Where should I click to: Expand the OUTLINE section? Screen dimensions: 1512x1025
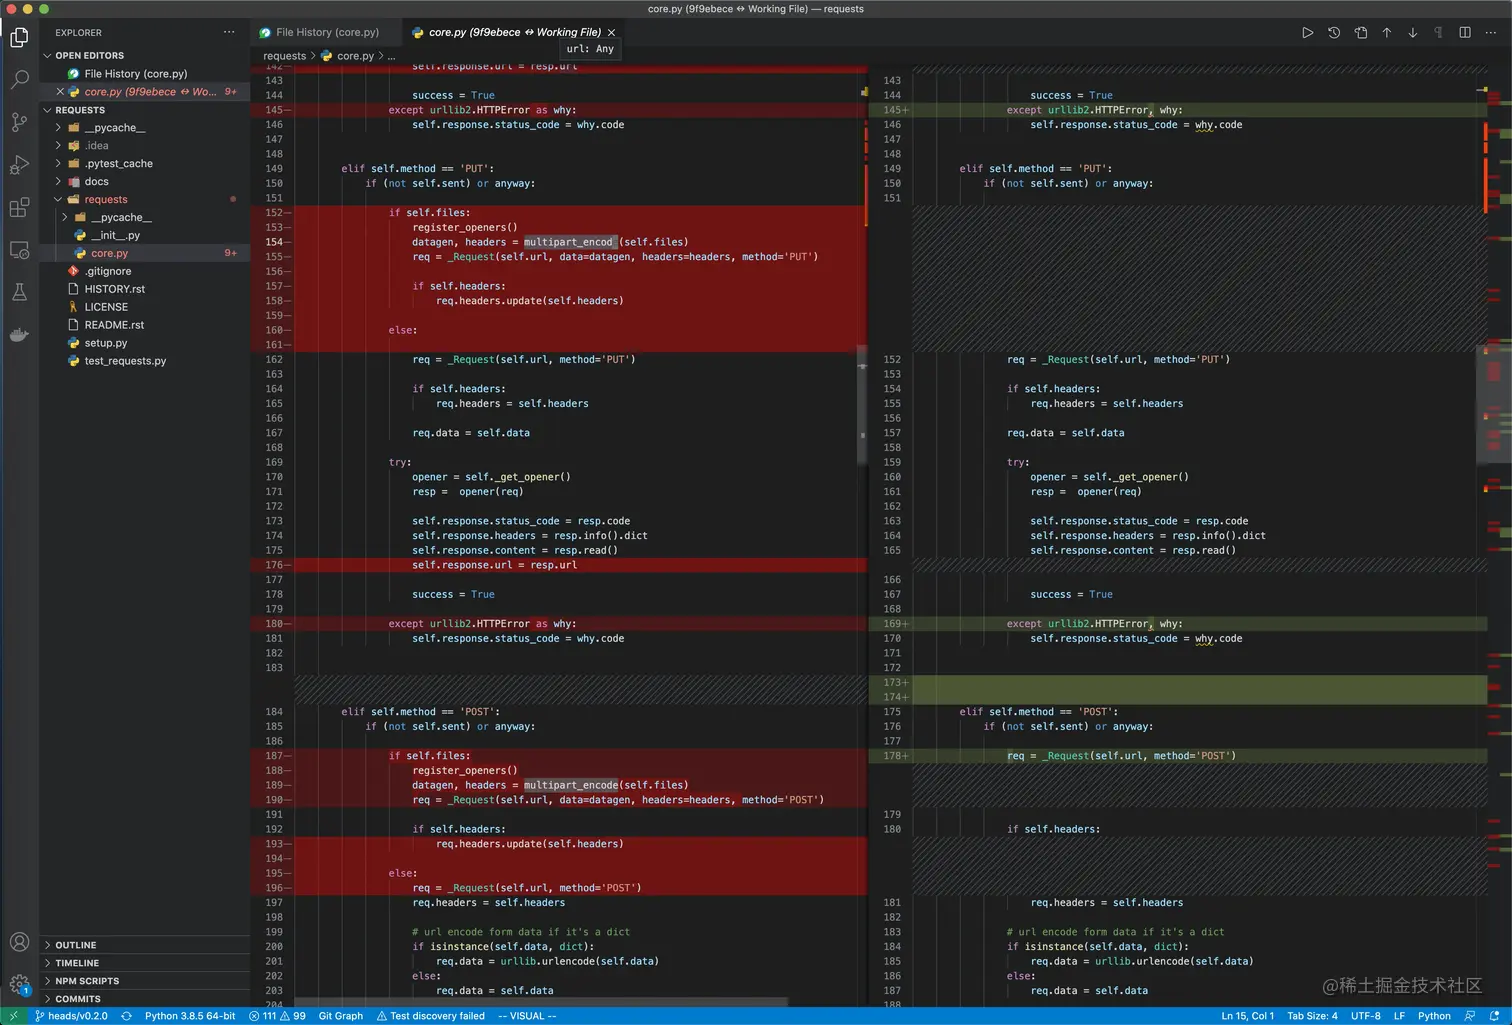coord(76,945)
